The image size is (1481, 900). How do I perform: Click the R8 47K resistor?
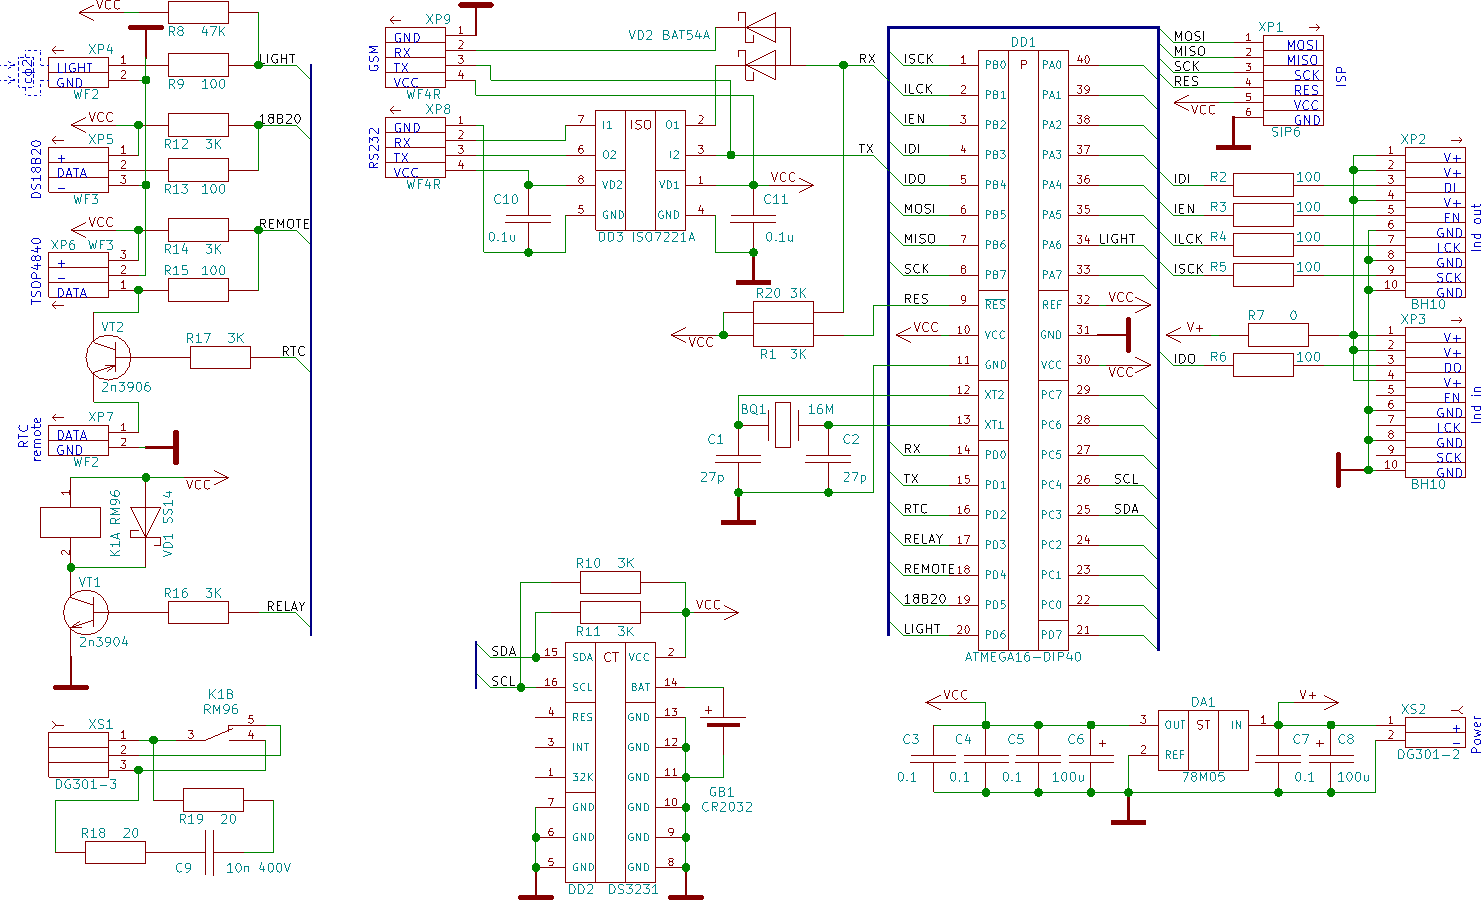(x=198, y=13)
